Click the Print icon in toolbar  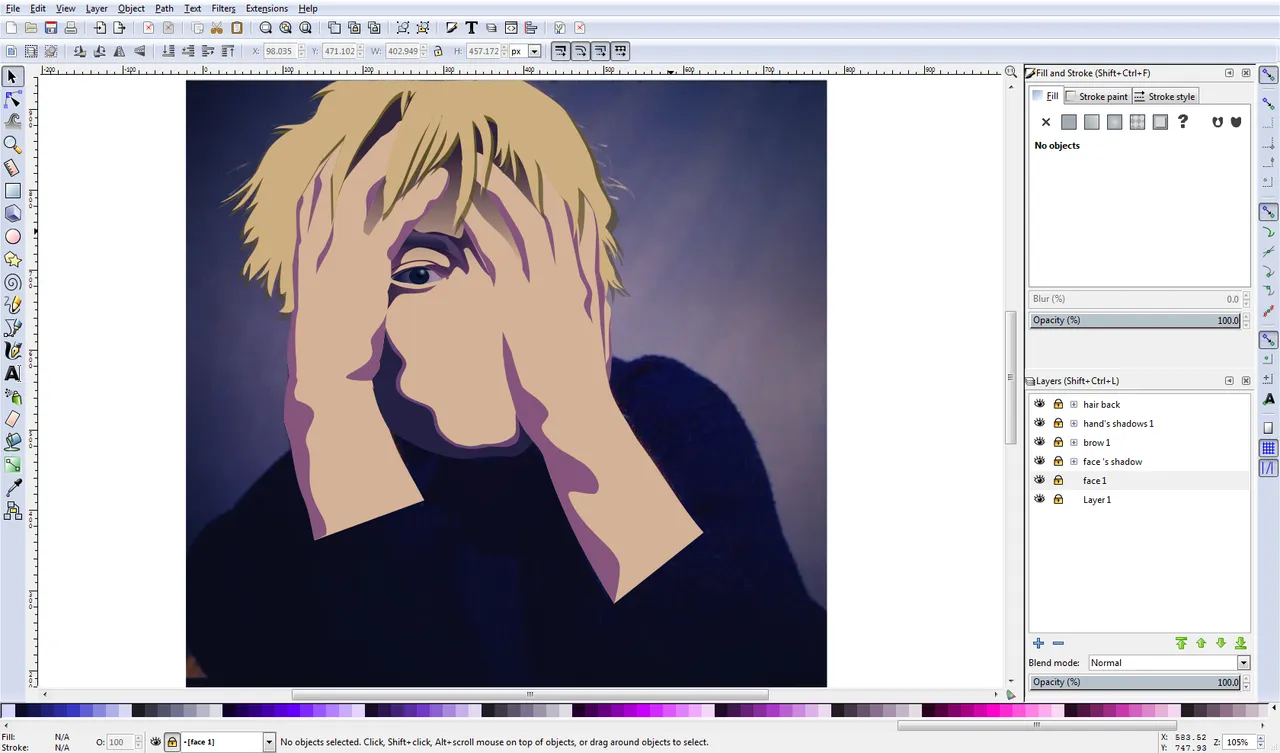(70, 28)
